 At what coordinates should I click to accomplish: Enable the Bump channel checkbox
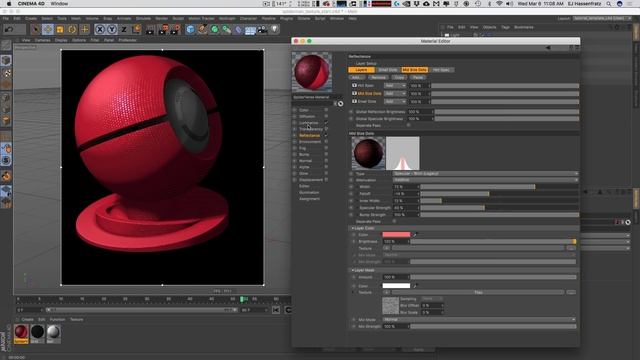[326, 155]
